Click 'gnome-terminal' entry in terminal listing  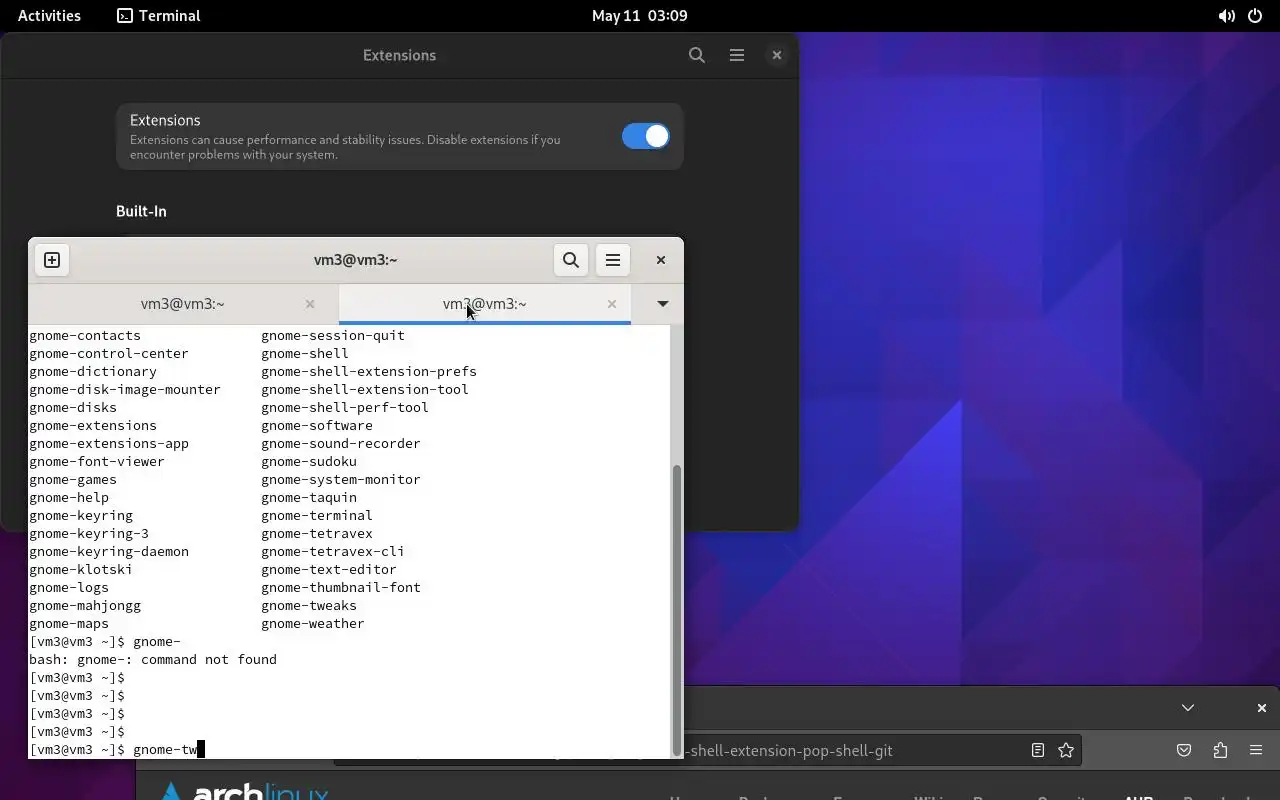pyautogui.click(x=317, y=515)
